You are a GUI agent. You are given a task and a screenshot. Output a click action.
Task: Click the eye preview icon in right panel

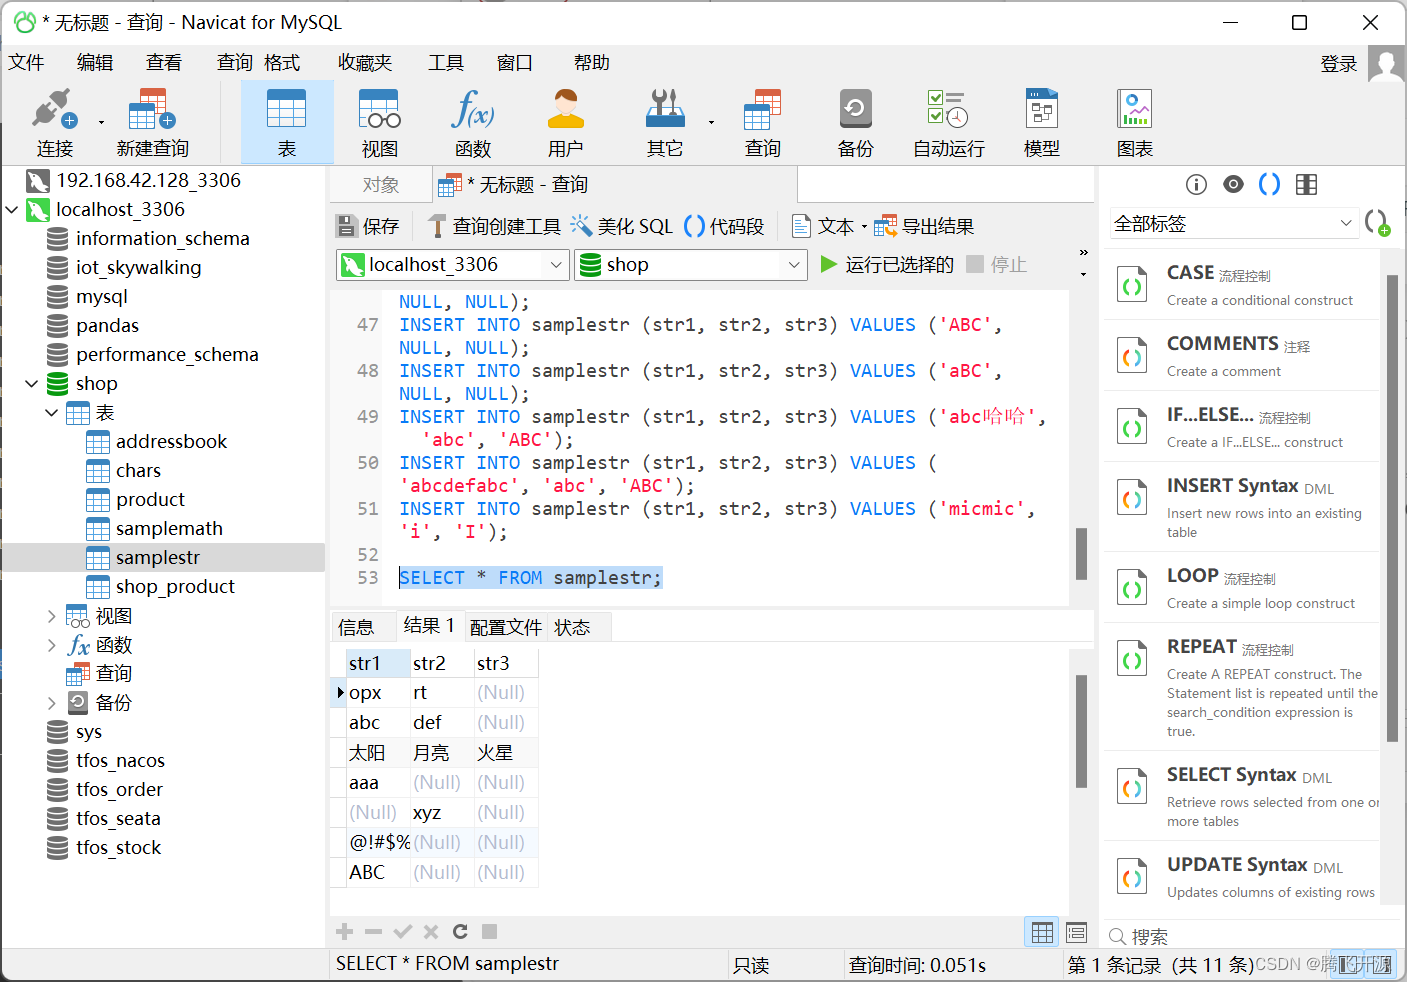tap(1233, 184)
